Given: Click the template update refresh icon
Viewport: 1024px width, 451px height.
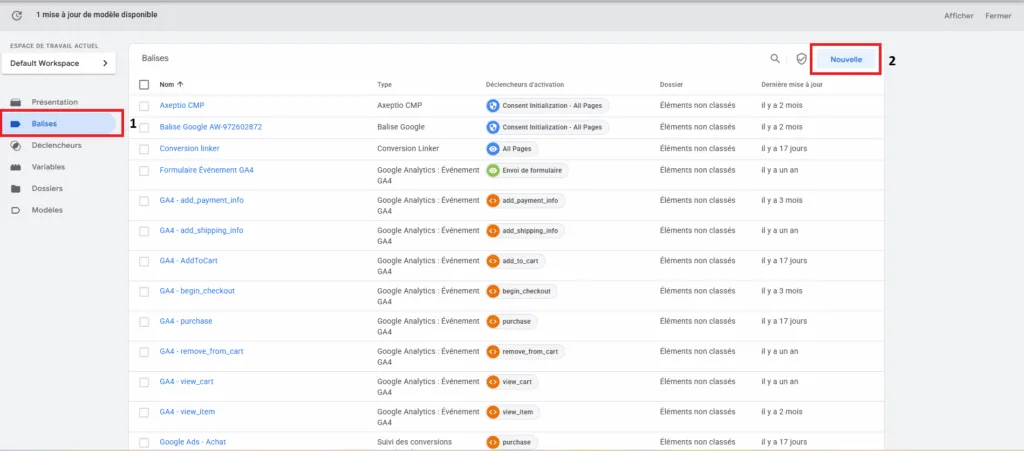Looking at the screenshot, I should pos(17,14).
